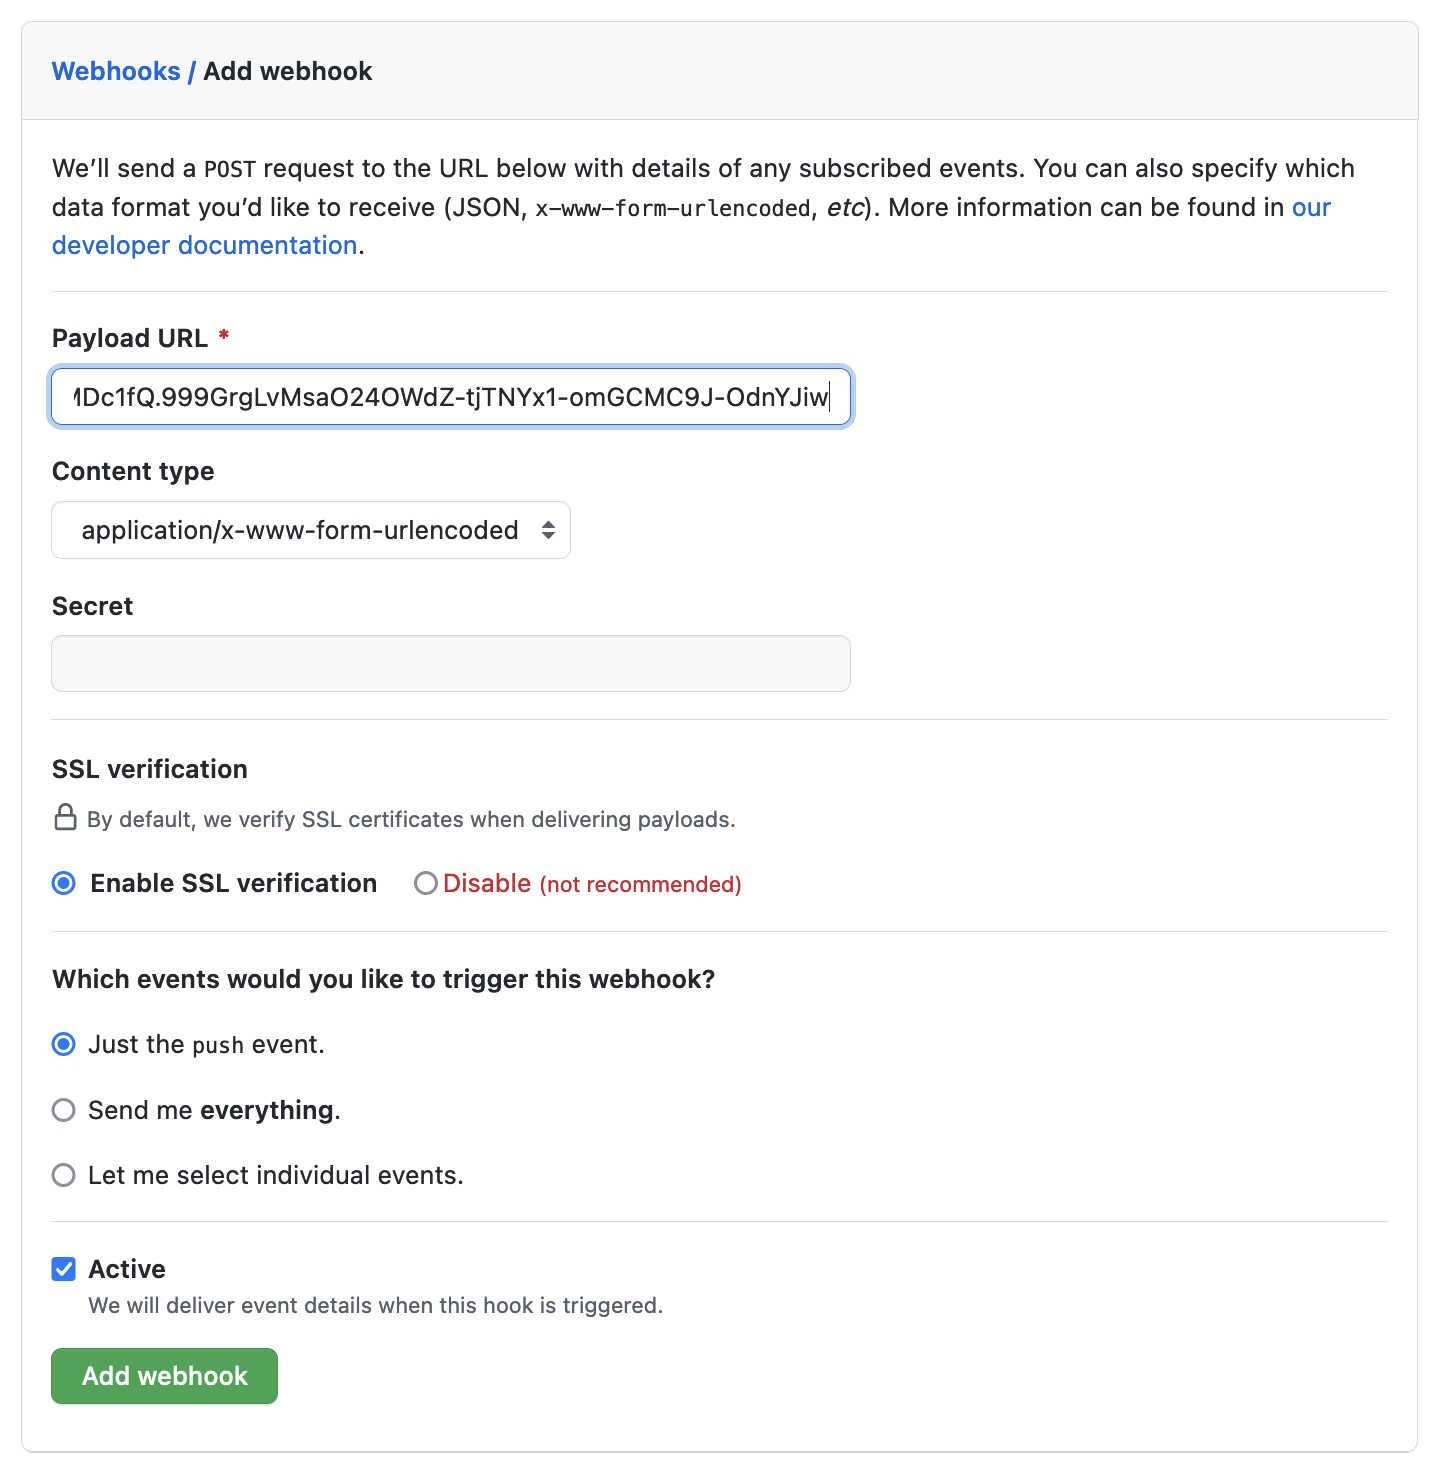Open the developer documentation link
1442x1474 pixels.
(x=204, y=245)
